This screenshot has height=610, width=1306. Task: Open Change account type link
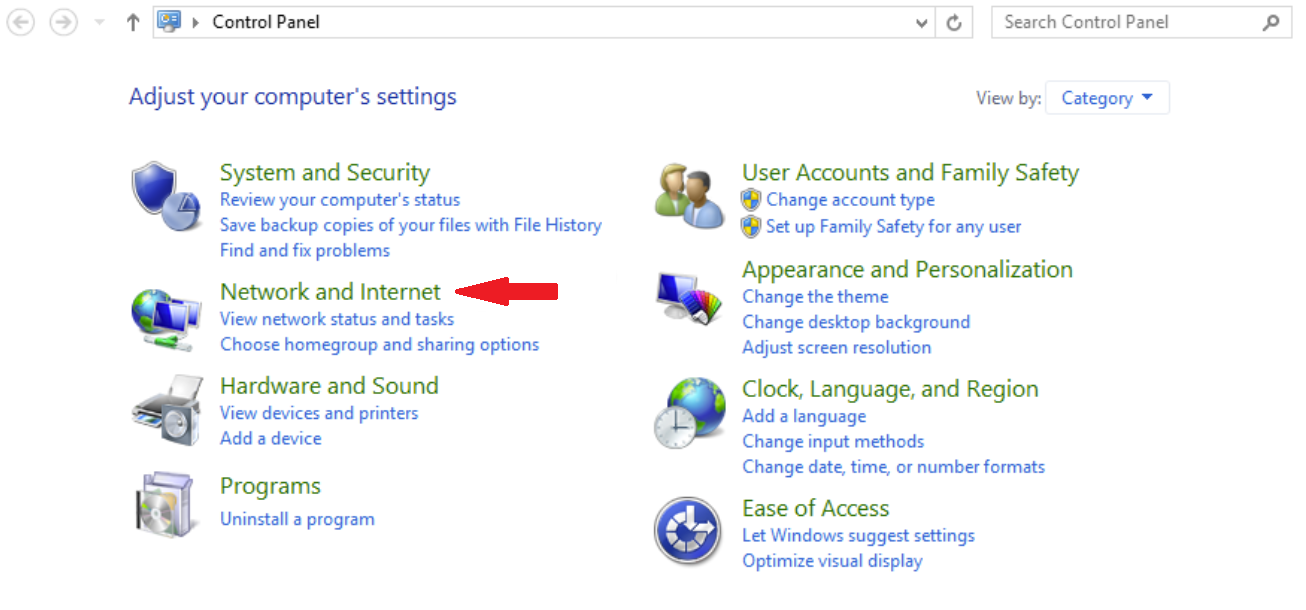tap(850, 200)
